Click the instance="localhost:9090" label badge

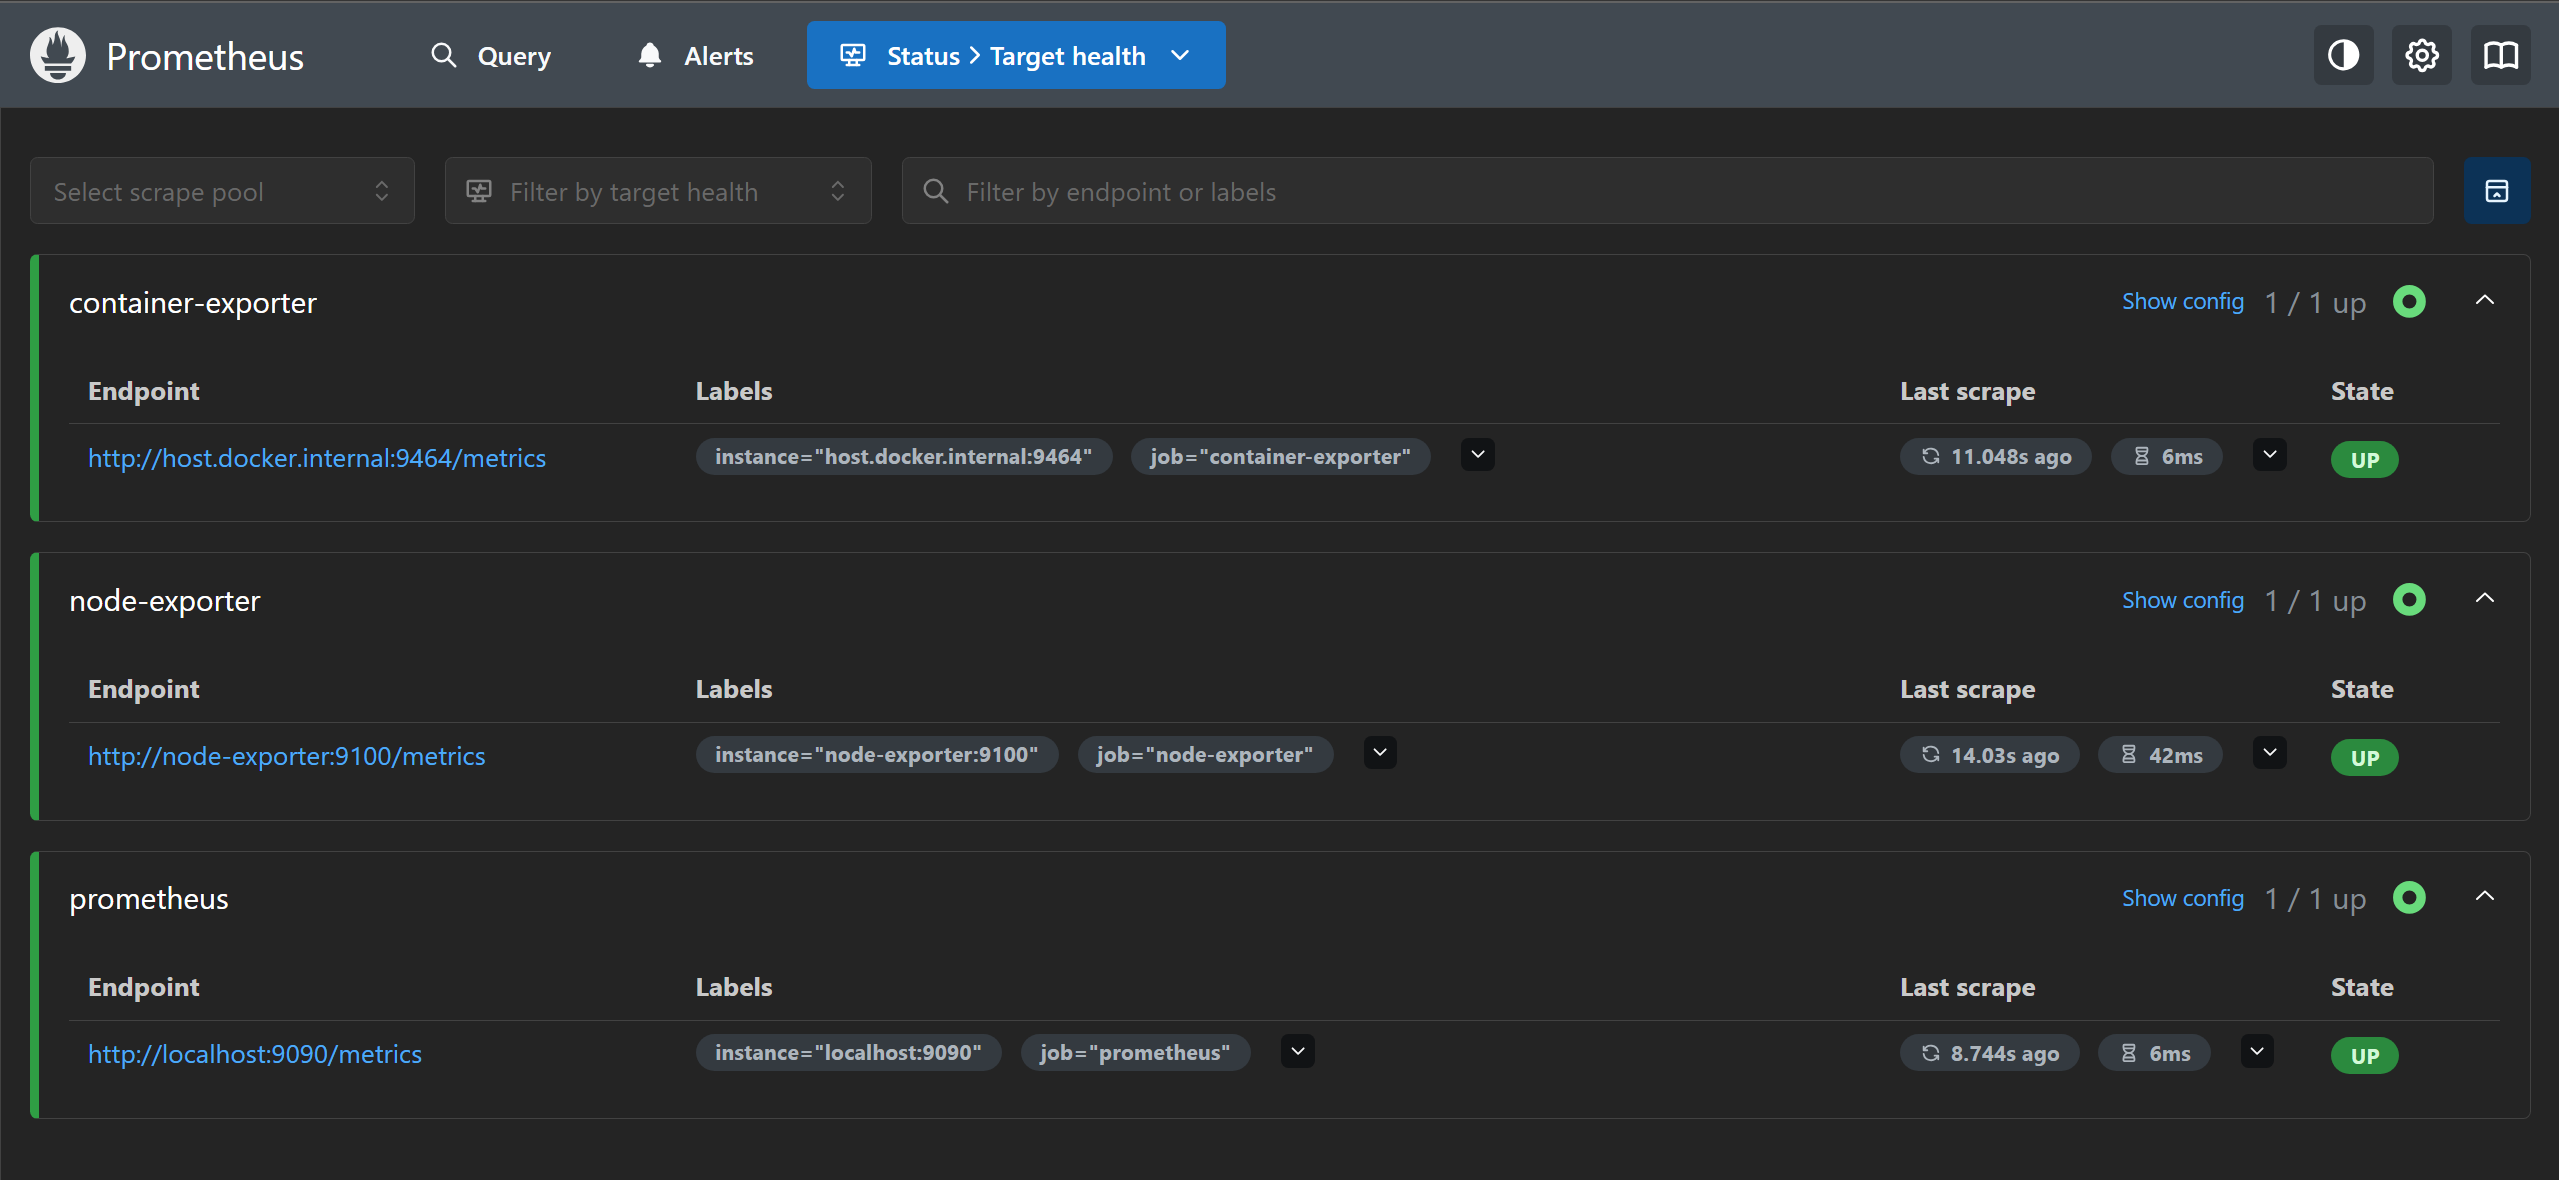[848, 1052]
